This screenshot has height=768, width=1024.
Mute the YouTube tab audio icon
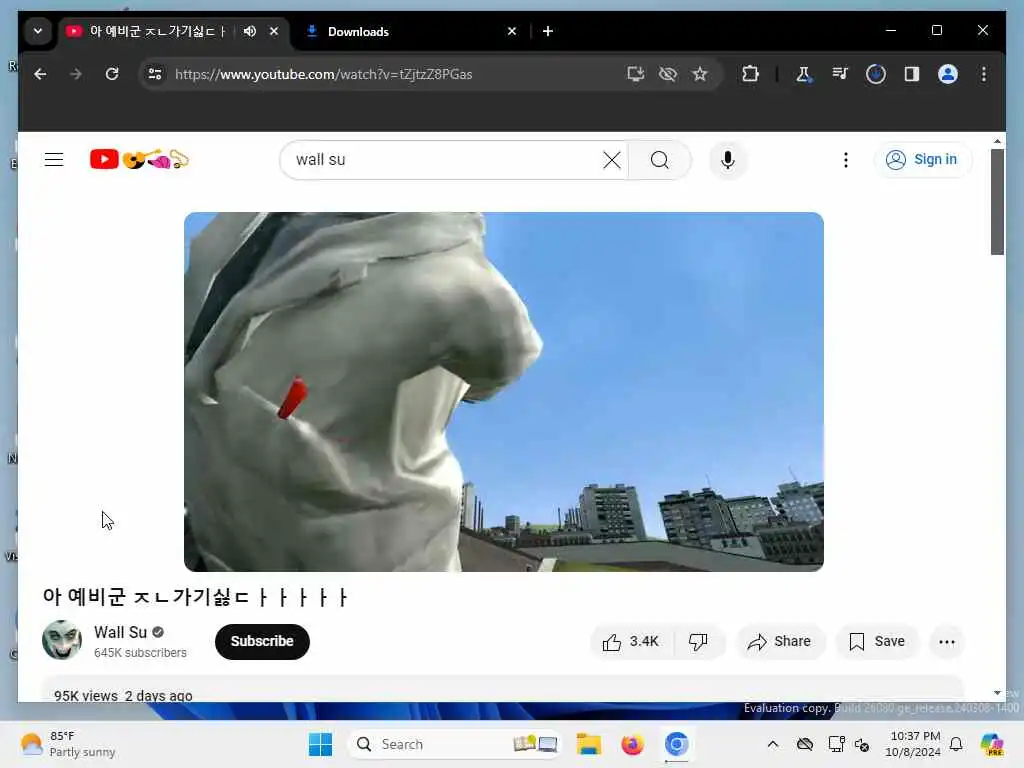[249, 31]
